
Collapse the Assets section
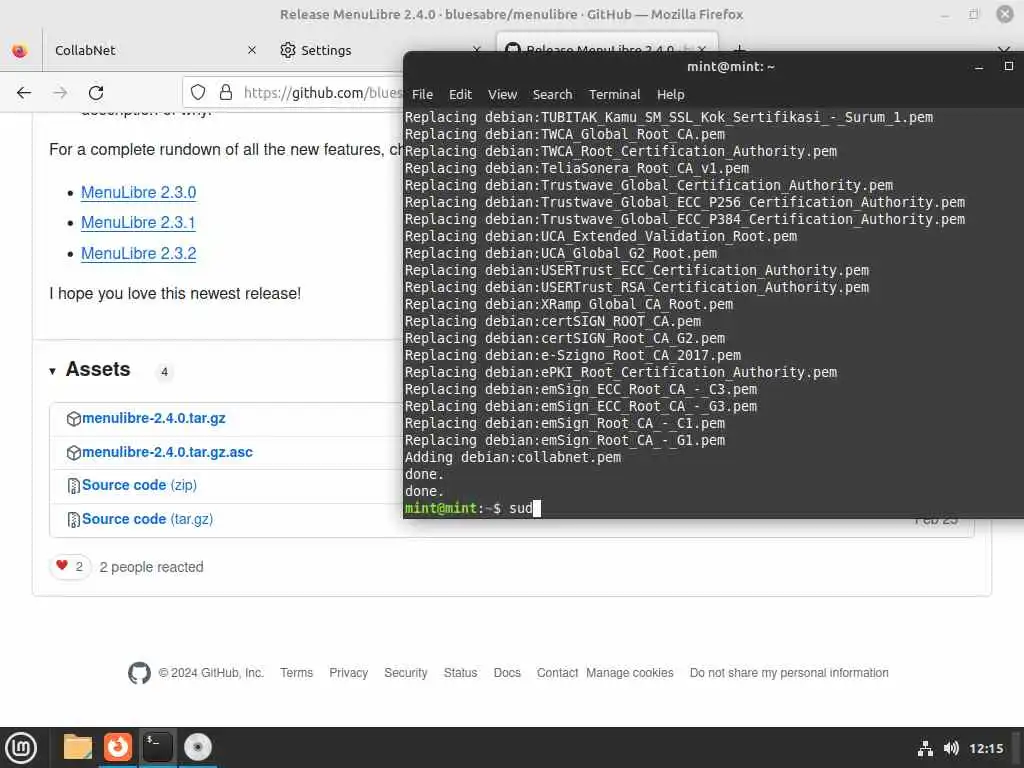[90, 370]
